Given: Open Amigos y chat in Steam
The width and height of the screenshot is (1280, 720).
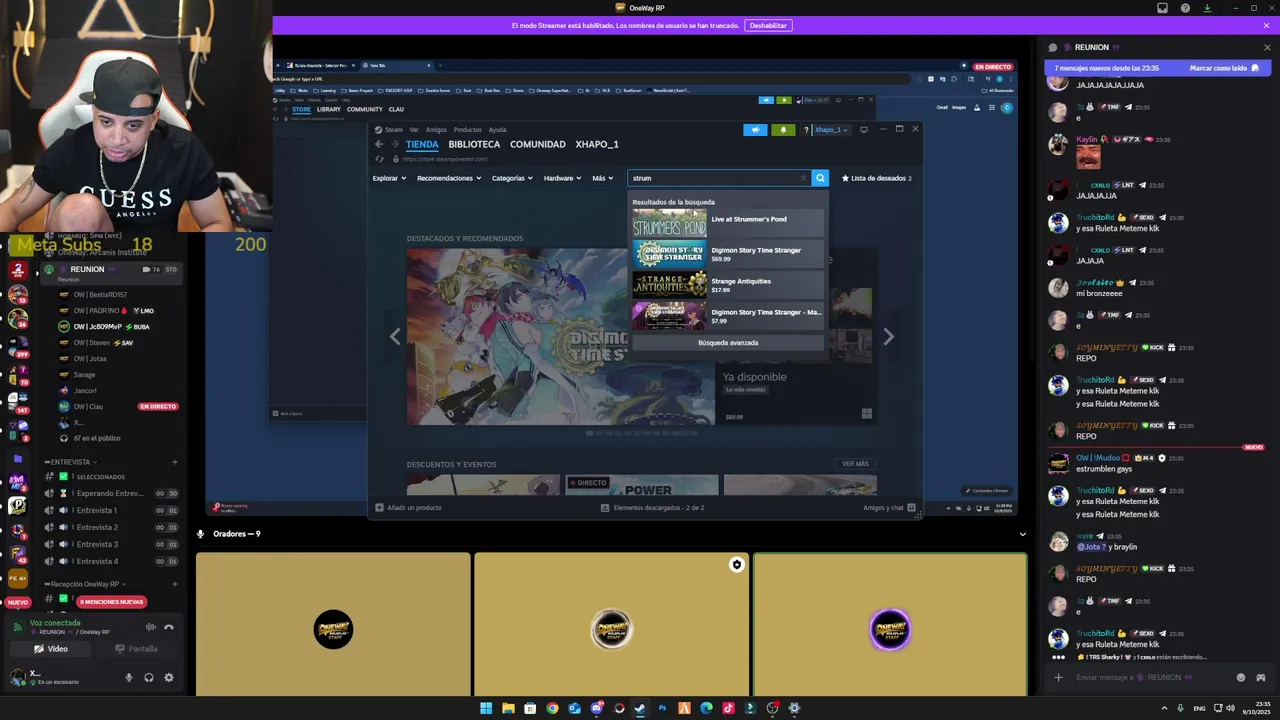Looking at the screenshot, I should (889, 508).
